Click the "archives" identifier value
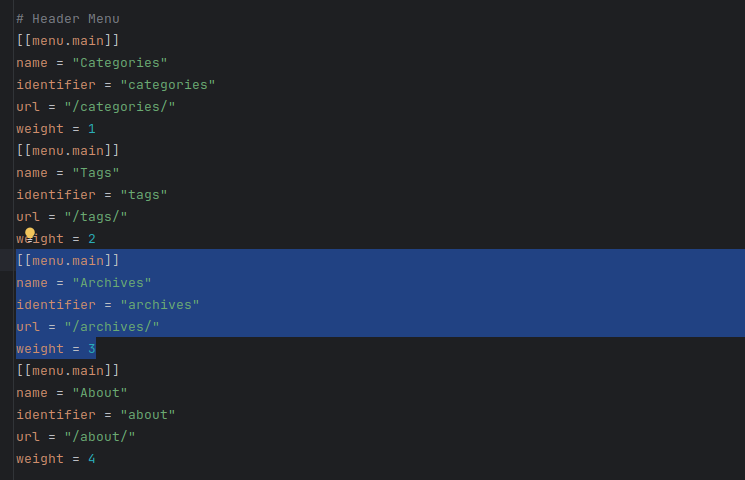Viewport: 745px width, 480px height. click(159, 305)
